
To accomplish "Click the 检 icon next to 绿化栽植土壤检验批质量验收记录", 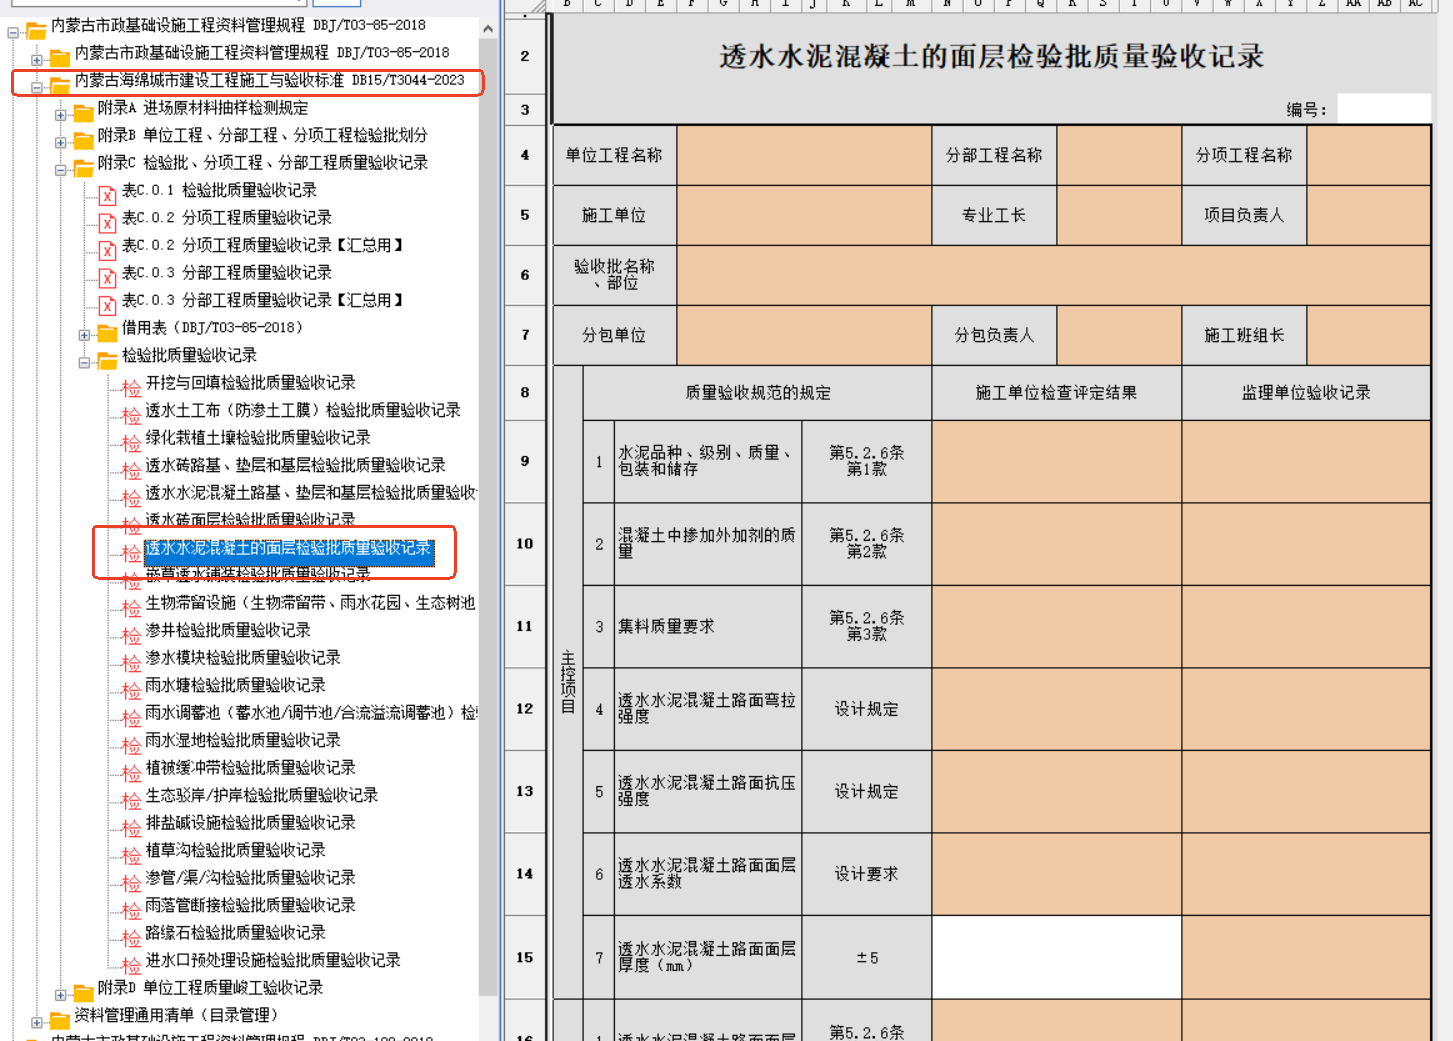I will pos(131,441).
